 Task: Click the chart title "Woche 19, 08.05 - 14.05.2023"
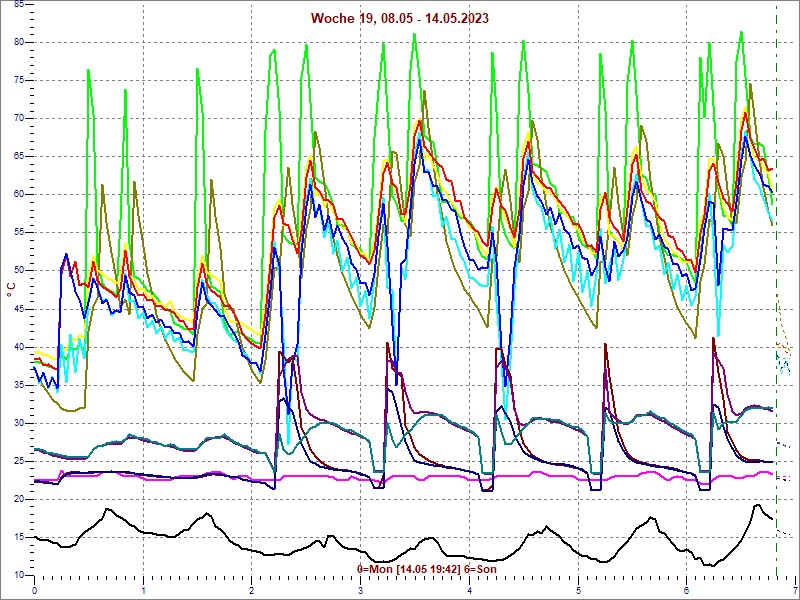pos(399,18)
